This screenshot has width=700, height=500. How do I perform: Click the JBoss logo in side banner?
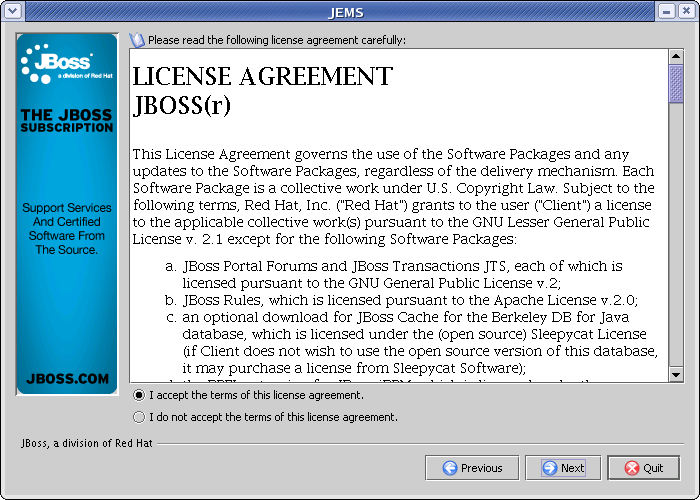pyautogui.click(x=67, y=63)
